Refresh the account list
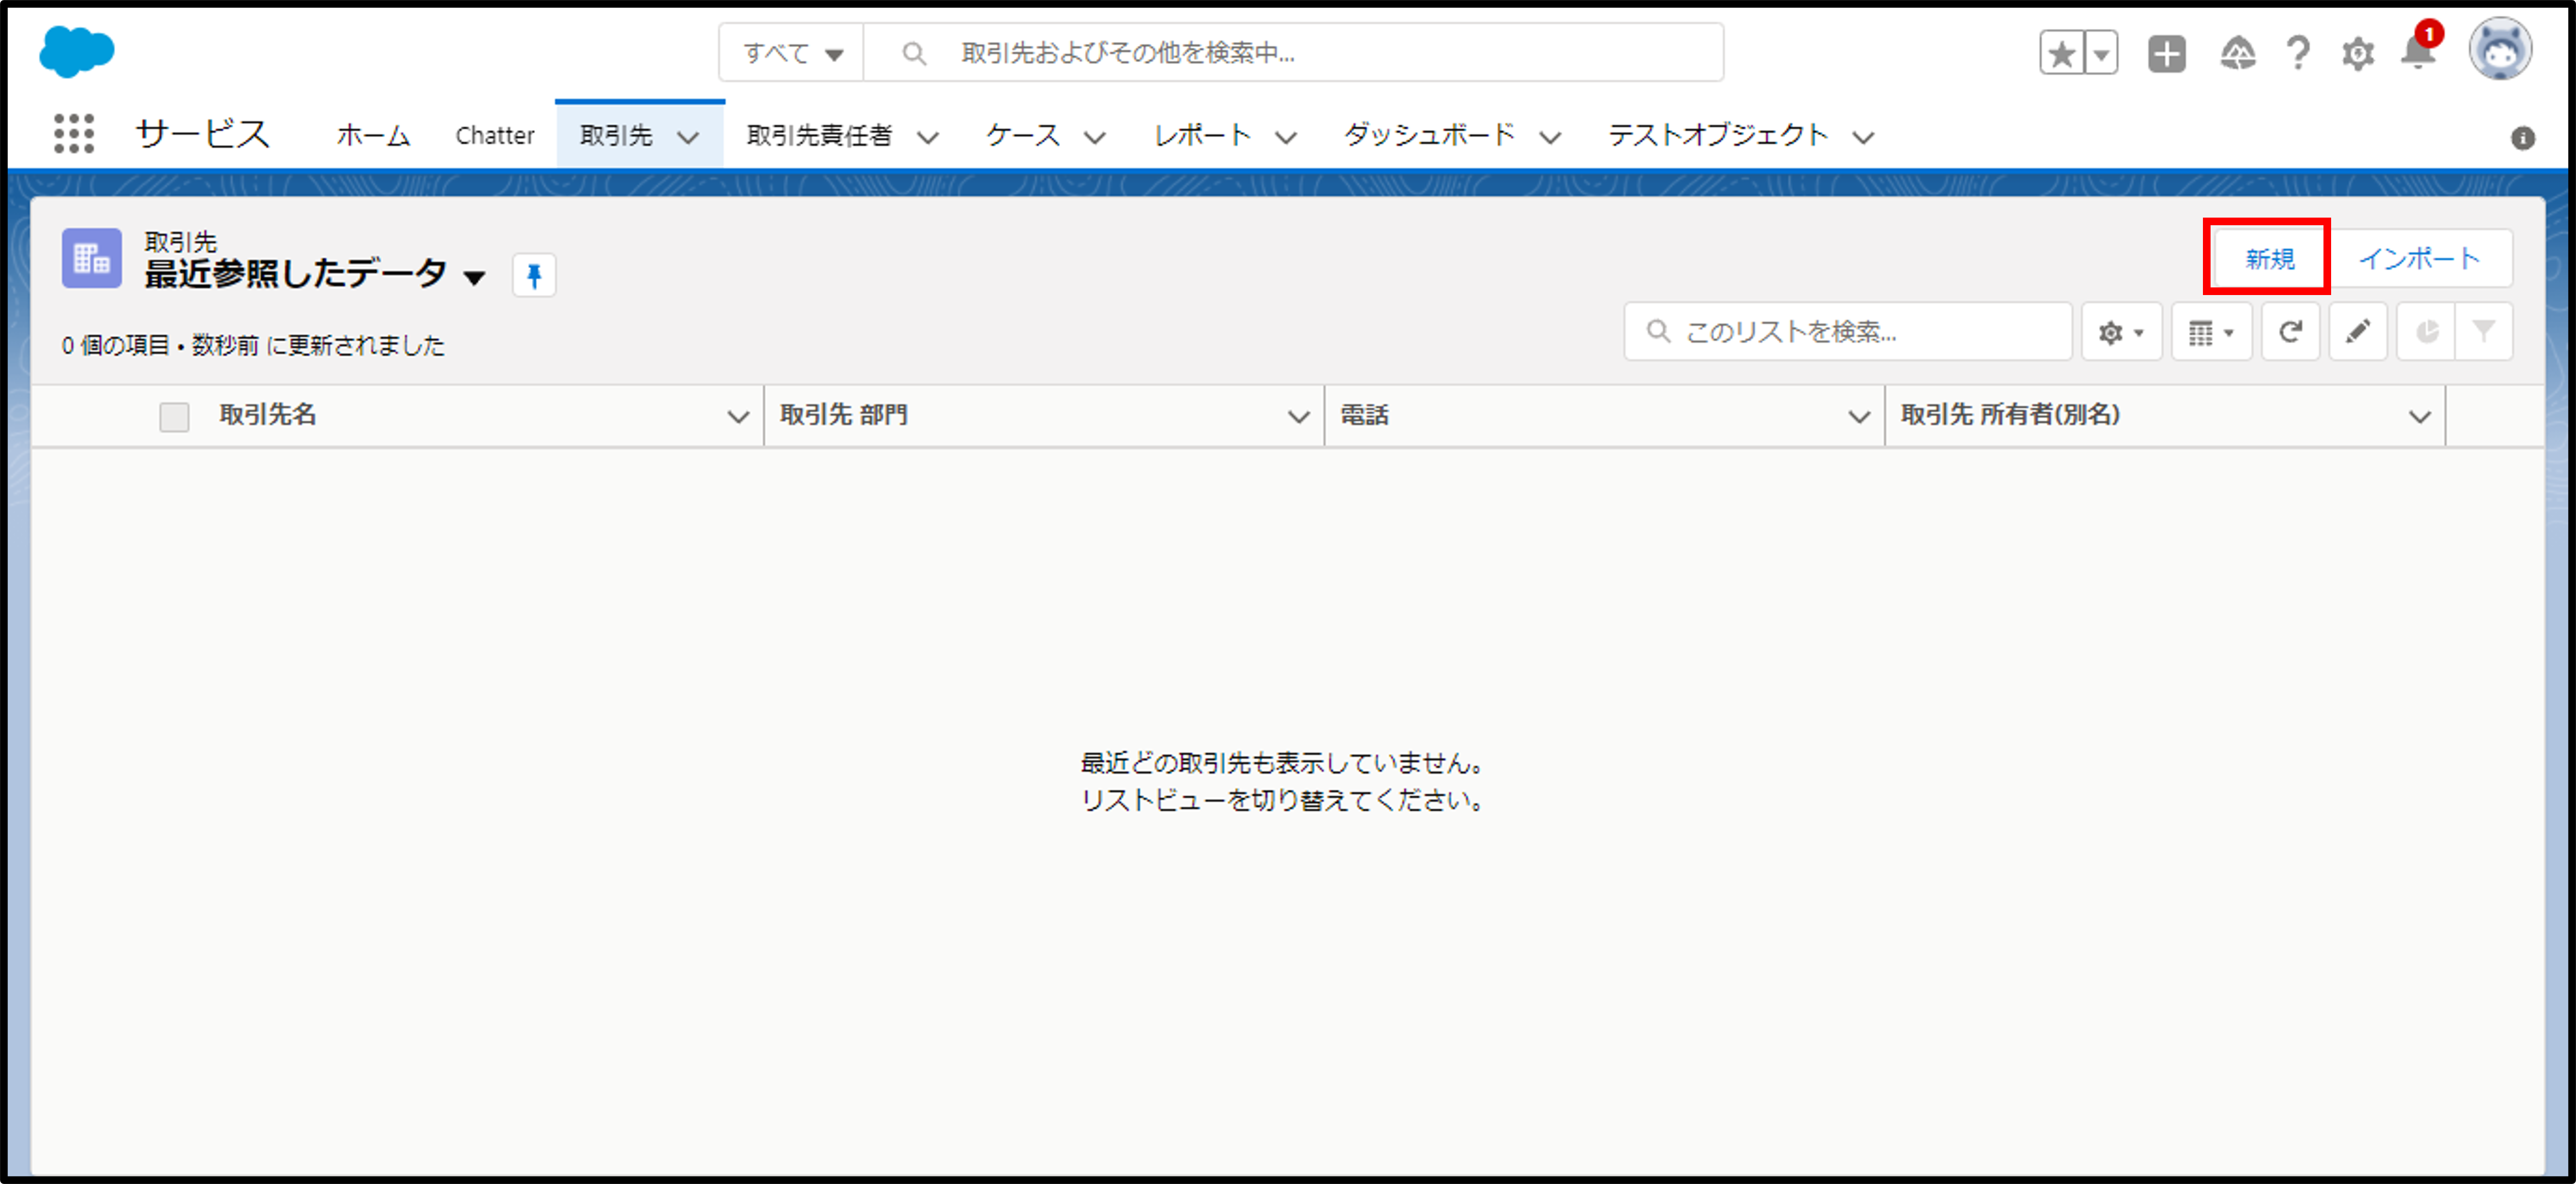 click(2290, 332)
